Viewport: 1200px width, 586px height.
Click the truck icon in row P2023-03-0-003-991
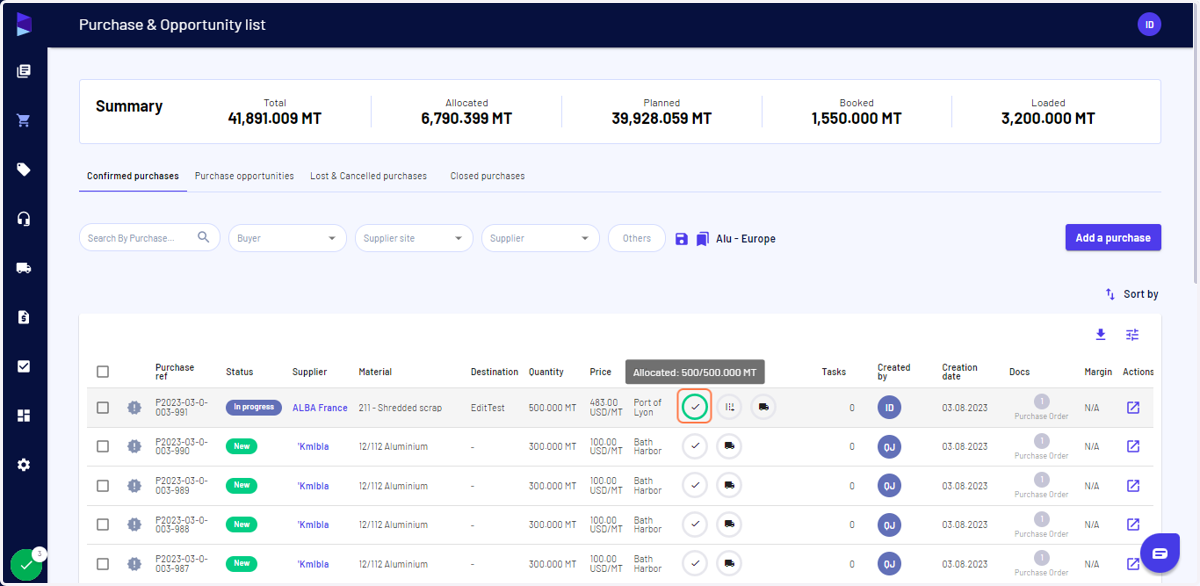(x=763, y=407)
